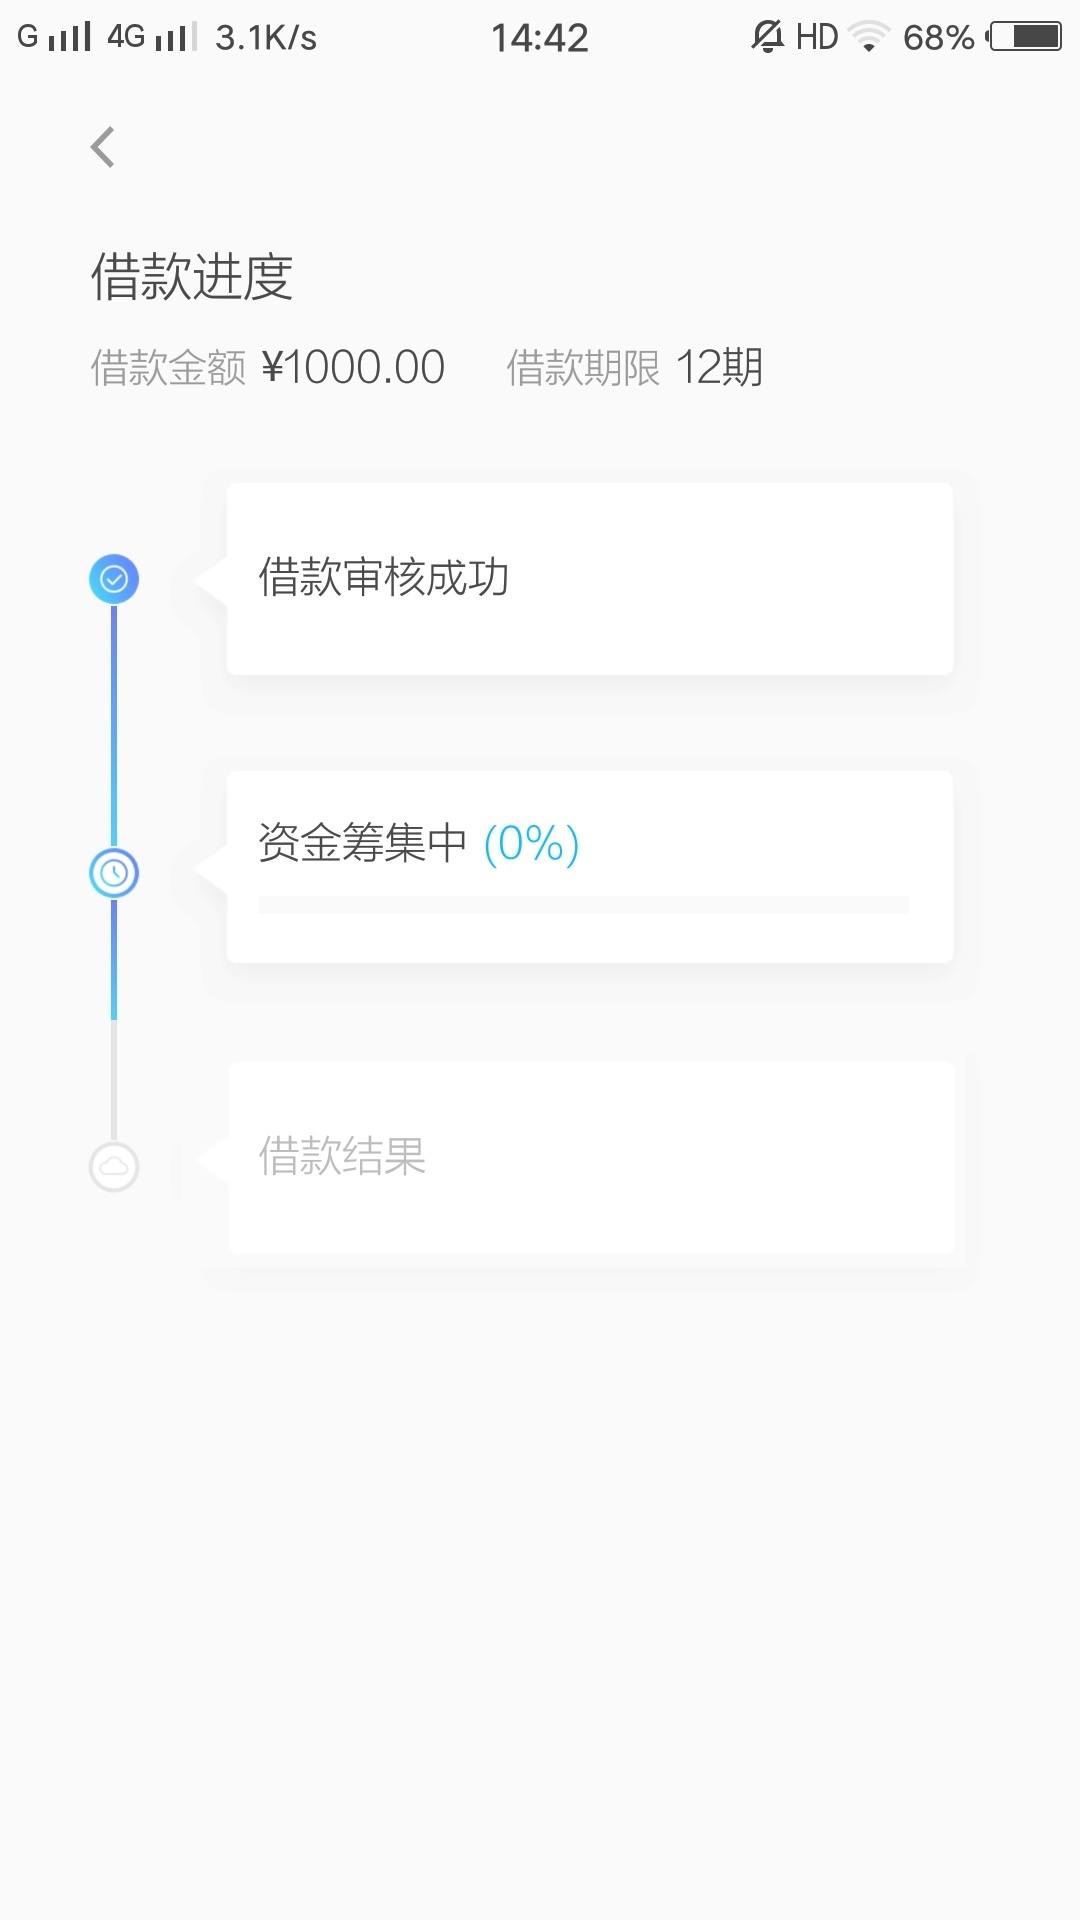
Task: Open the 资金筹集中 card
Action: (x=590, y=867)
